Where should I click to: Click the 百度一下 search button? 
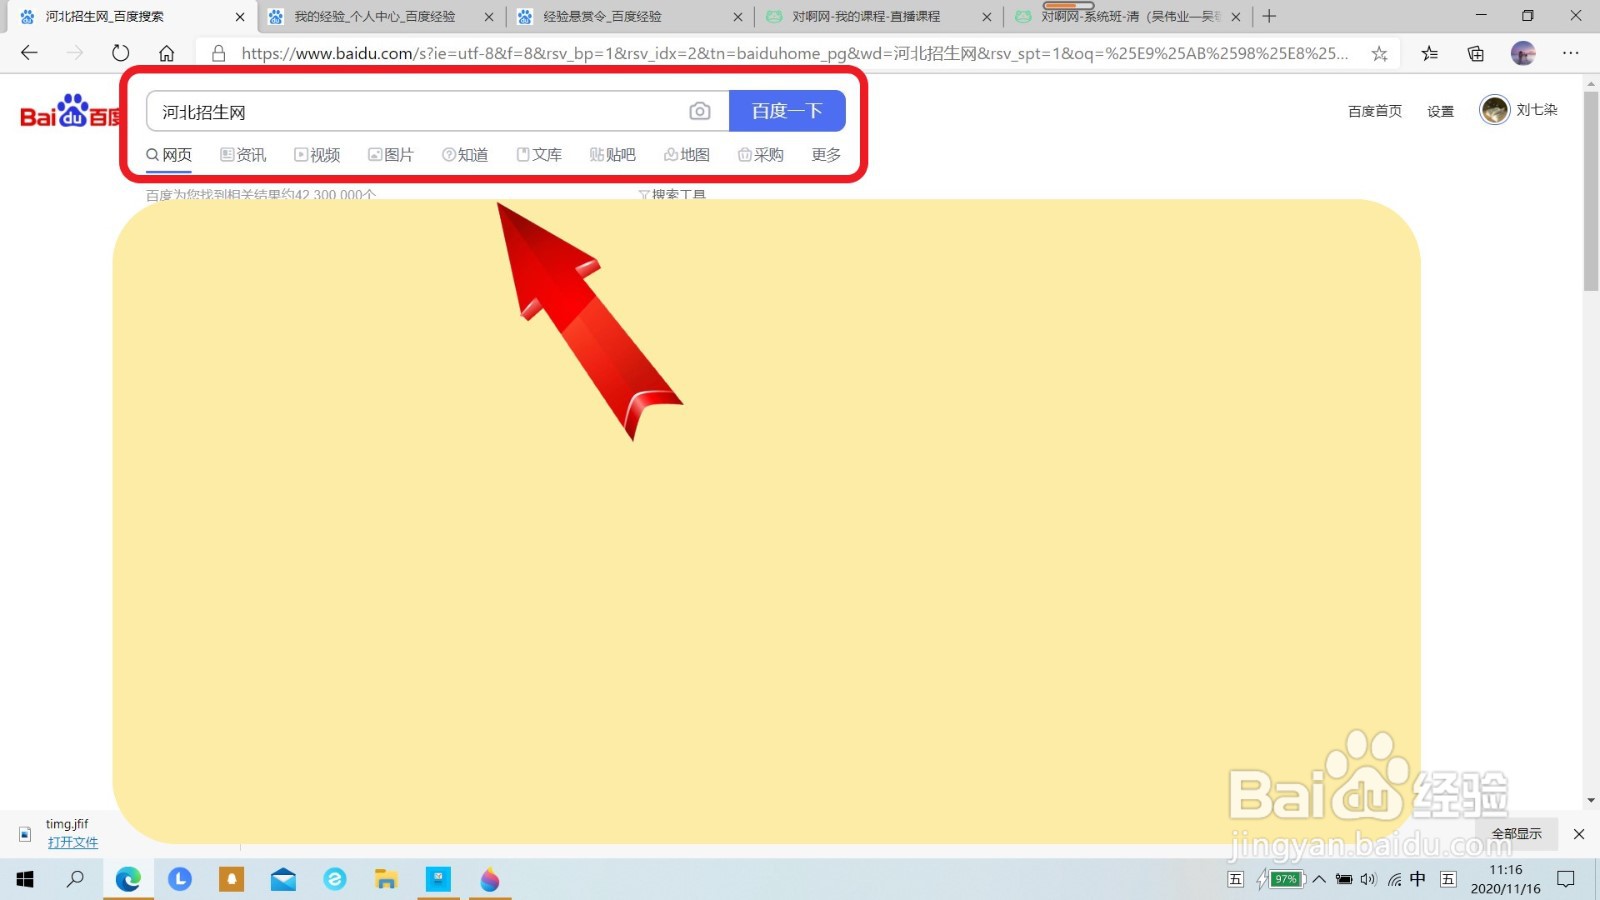[x=787, y=111]
